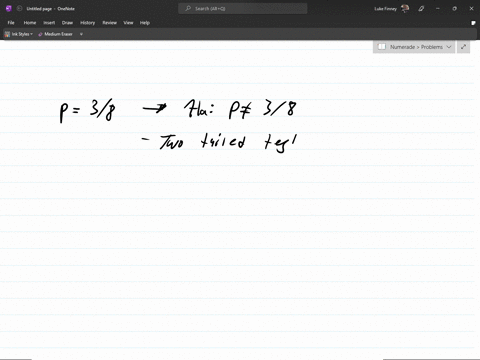Image resolution: width=480 pixels, height=360 pixels.
Task: Go to the History tab
Action: click(88, 23)
